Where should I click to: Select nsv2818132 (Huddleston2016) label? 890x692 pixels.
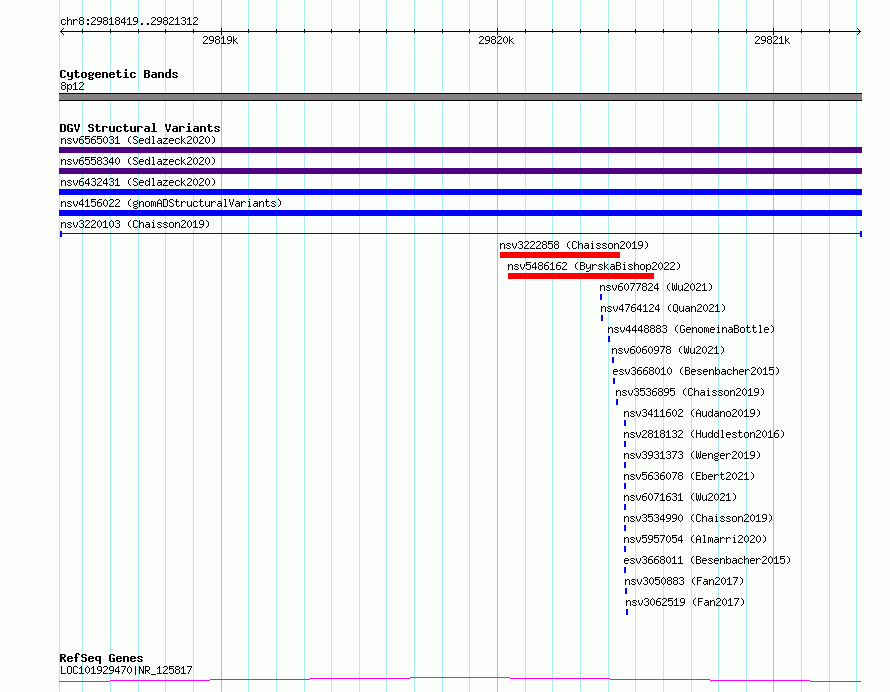click(704, 434)
